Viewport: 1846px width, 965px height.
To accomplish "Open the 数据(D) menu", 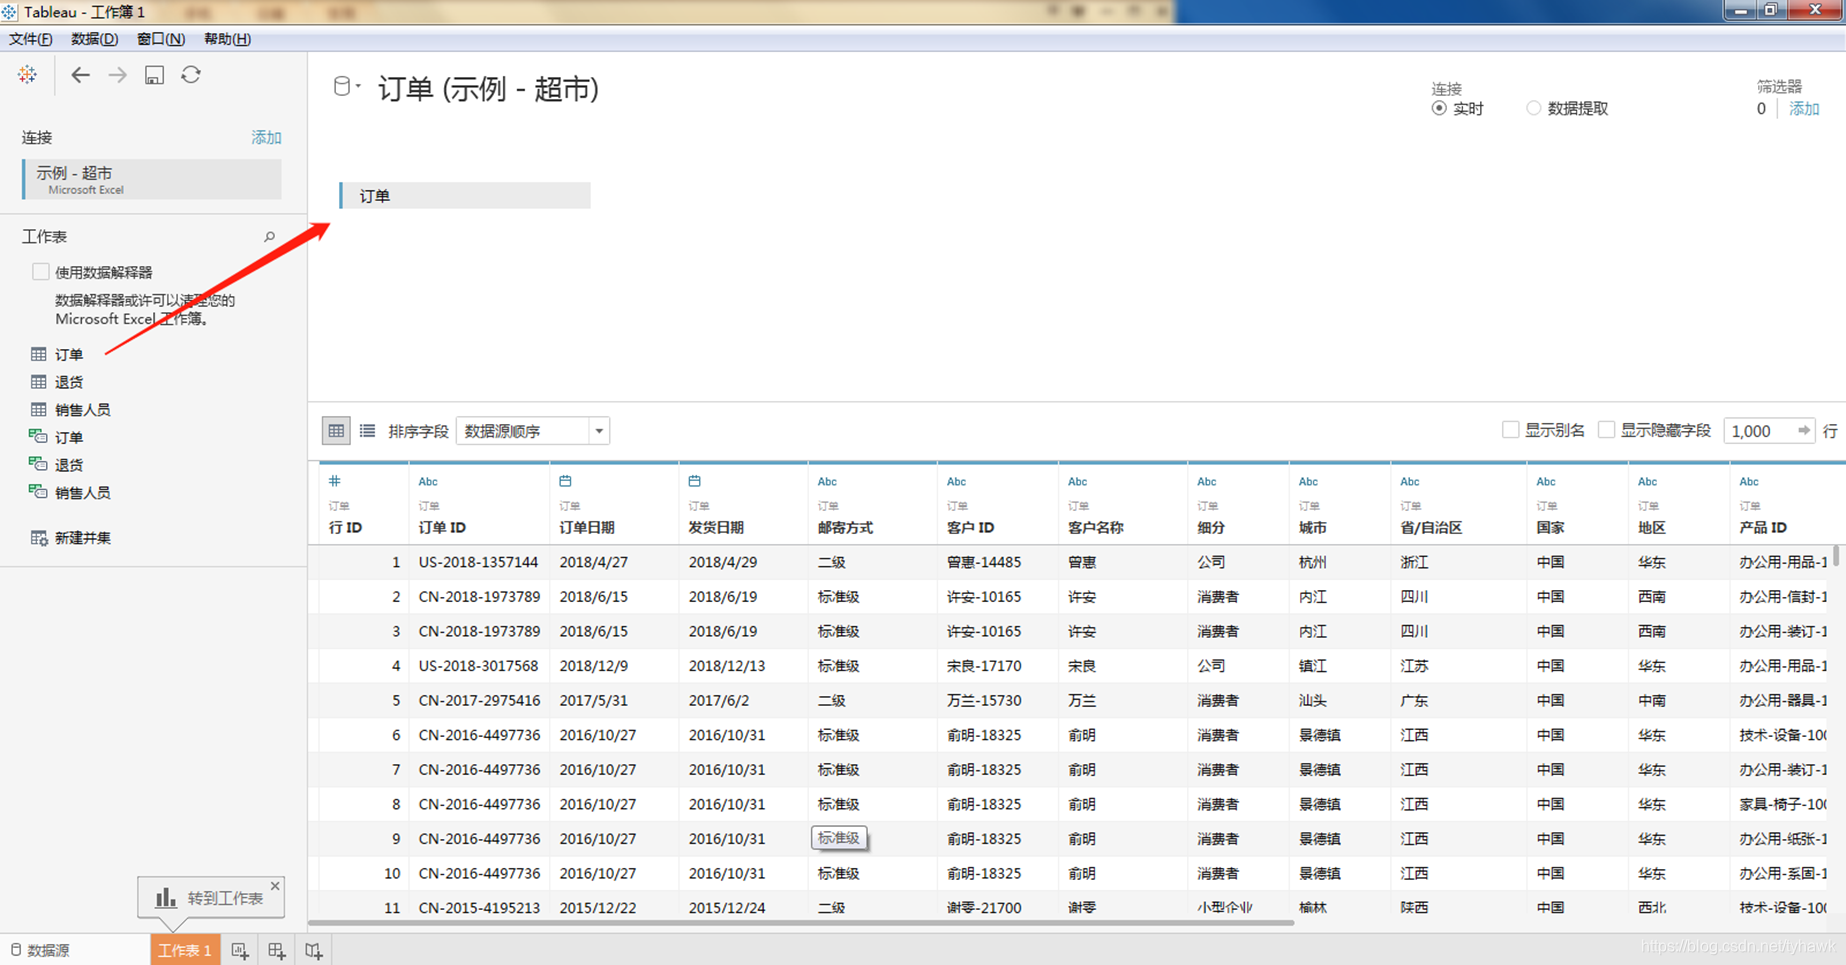I will point(95,39).
